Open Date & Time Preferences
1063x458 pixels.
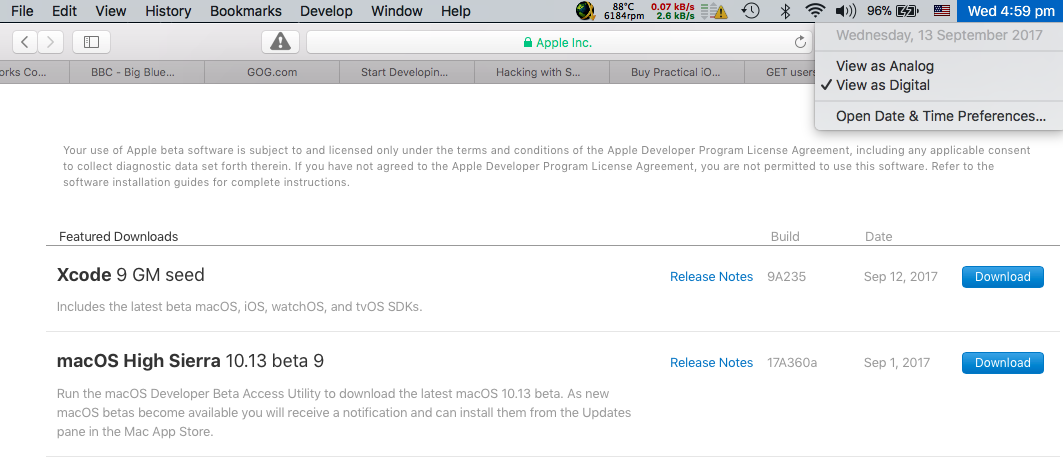click(x=939, y=117)
